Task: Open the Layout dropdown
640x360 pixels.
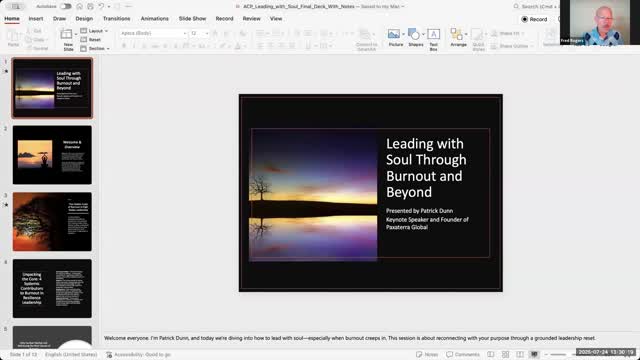Action: 94,31
